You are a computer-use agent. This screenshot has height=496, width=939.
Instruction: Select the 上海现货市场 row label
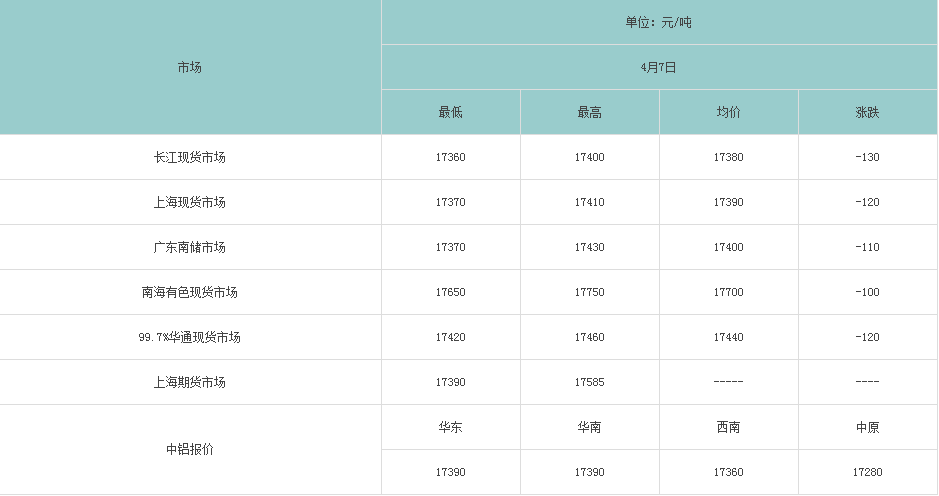click(x=190, y=202)
